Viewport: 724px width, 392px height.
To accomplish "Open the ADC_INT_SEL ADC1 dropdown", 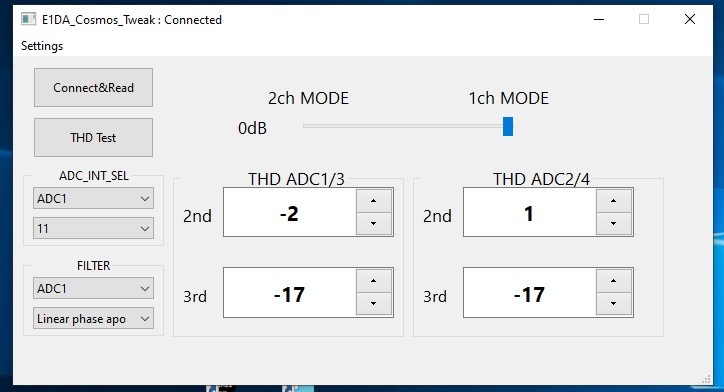I will pyautogui.click(x=93, y=199).
